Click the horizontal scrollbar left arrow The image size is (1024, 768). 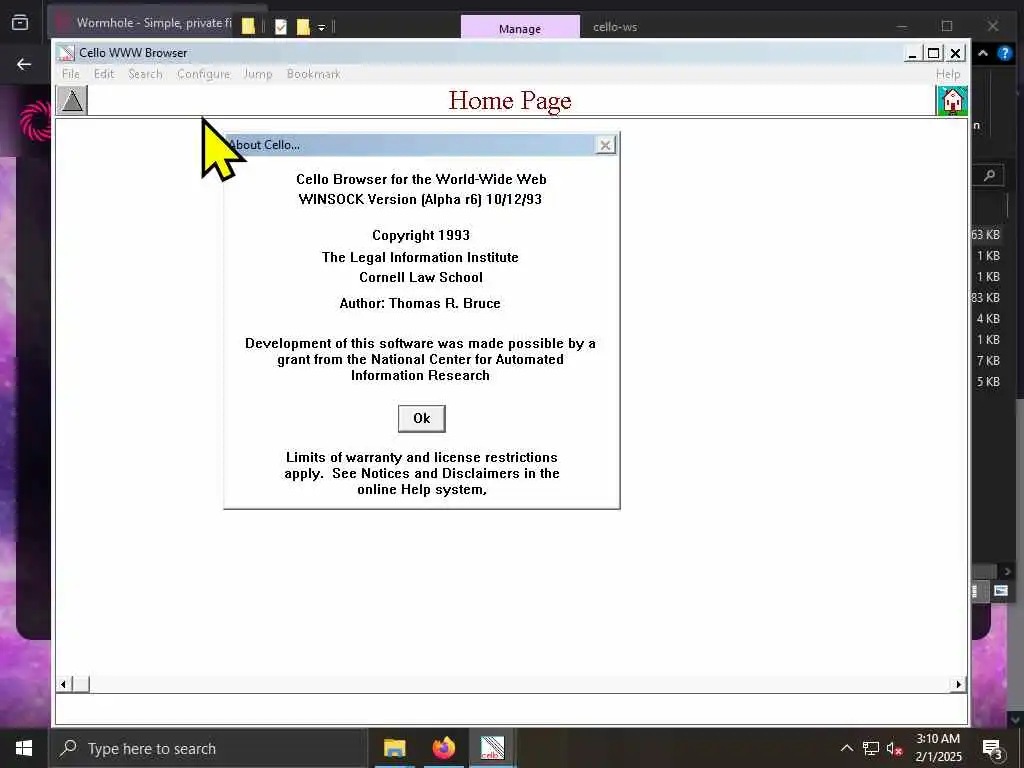tap(63, 684)
